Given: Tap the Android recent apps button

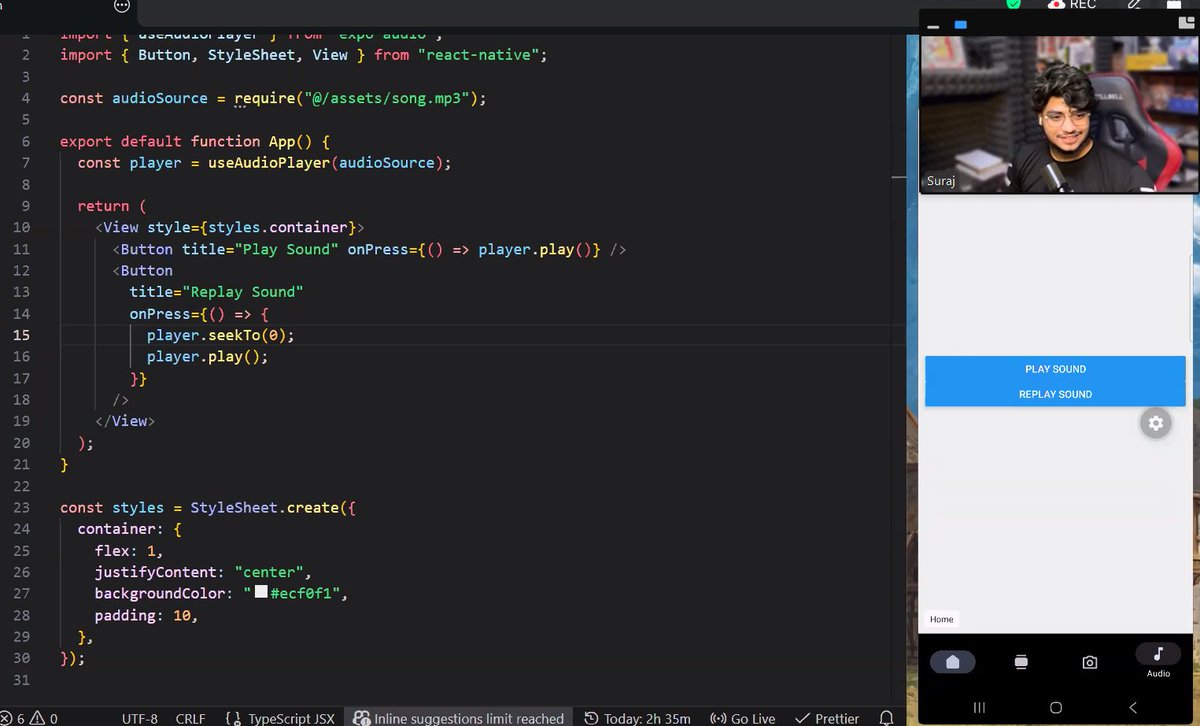Looking at the screenshot, I should [x=979, y=707].
